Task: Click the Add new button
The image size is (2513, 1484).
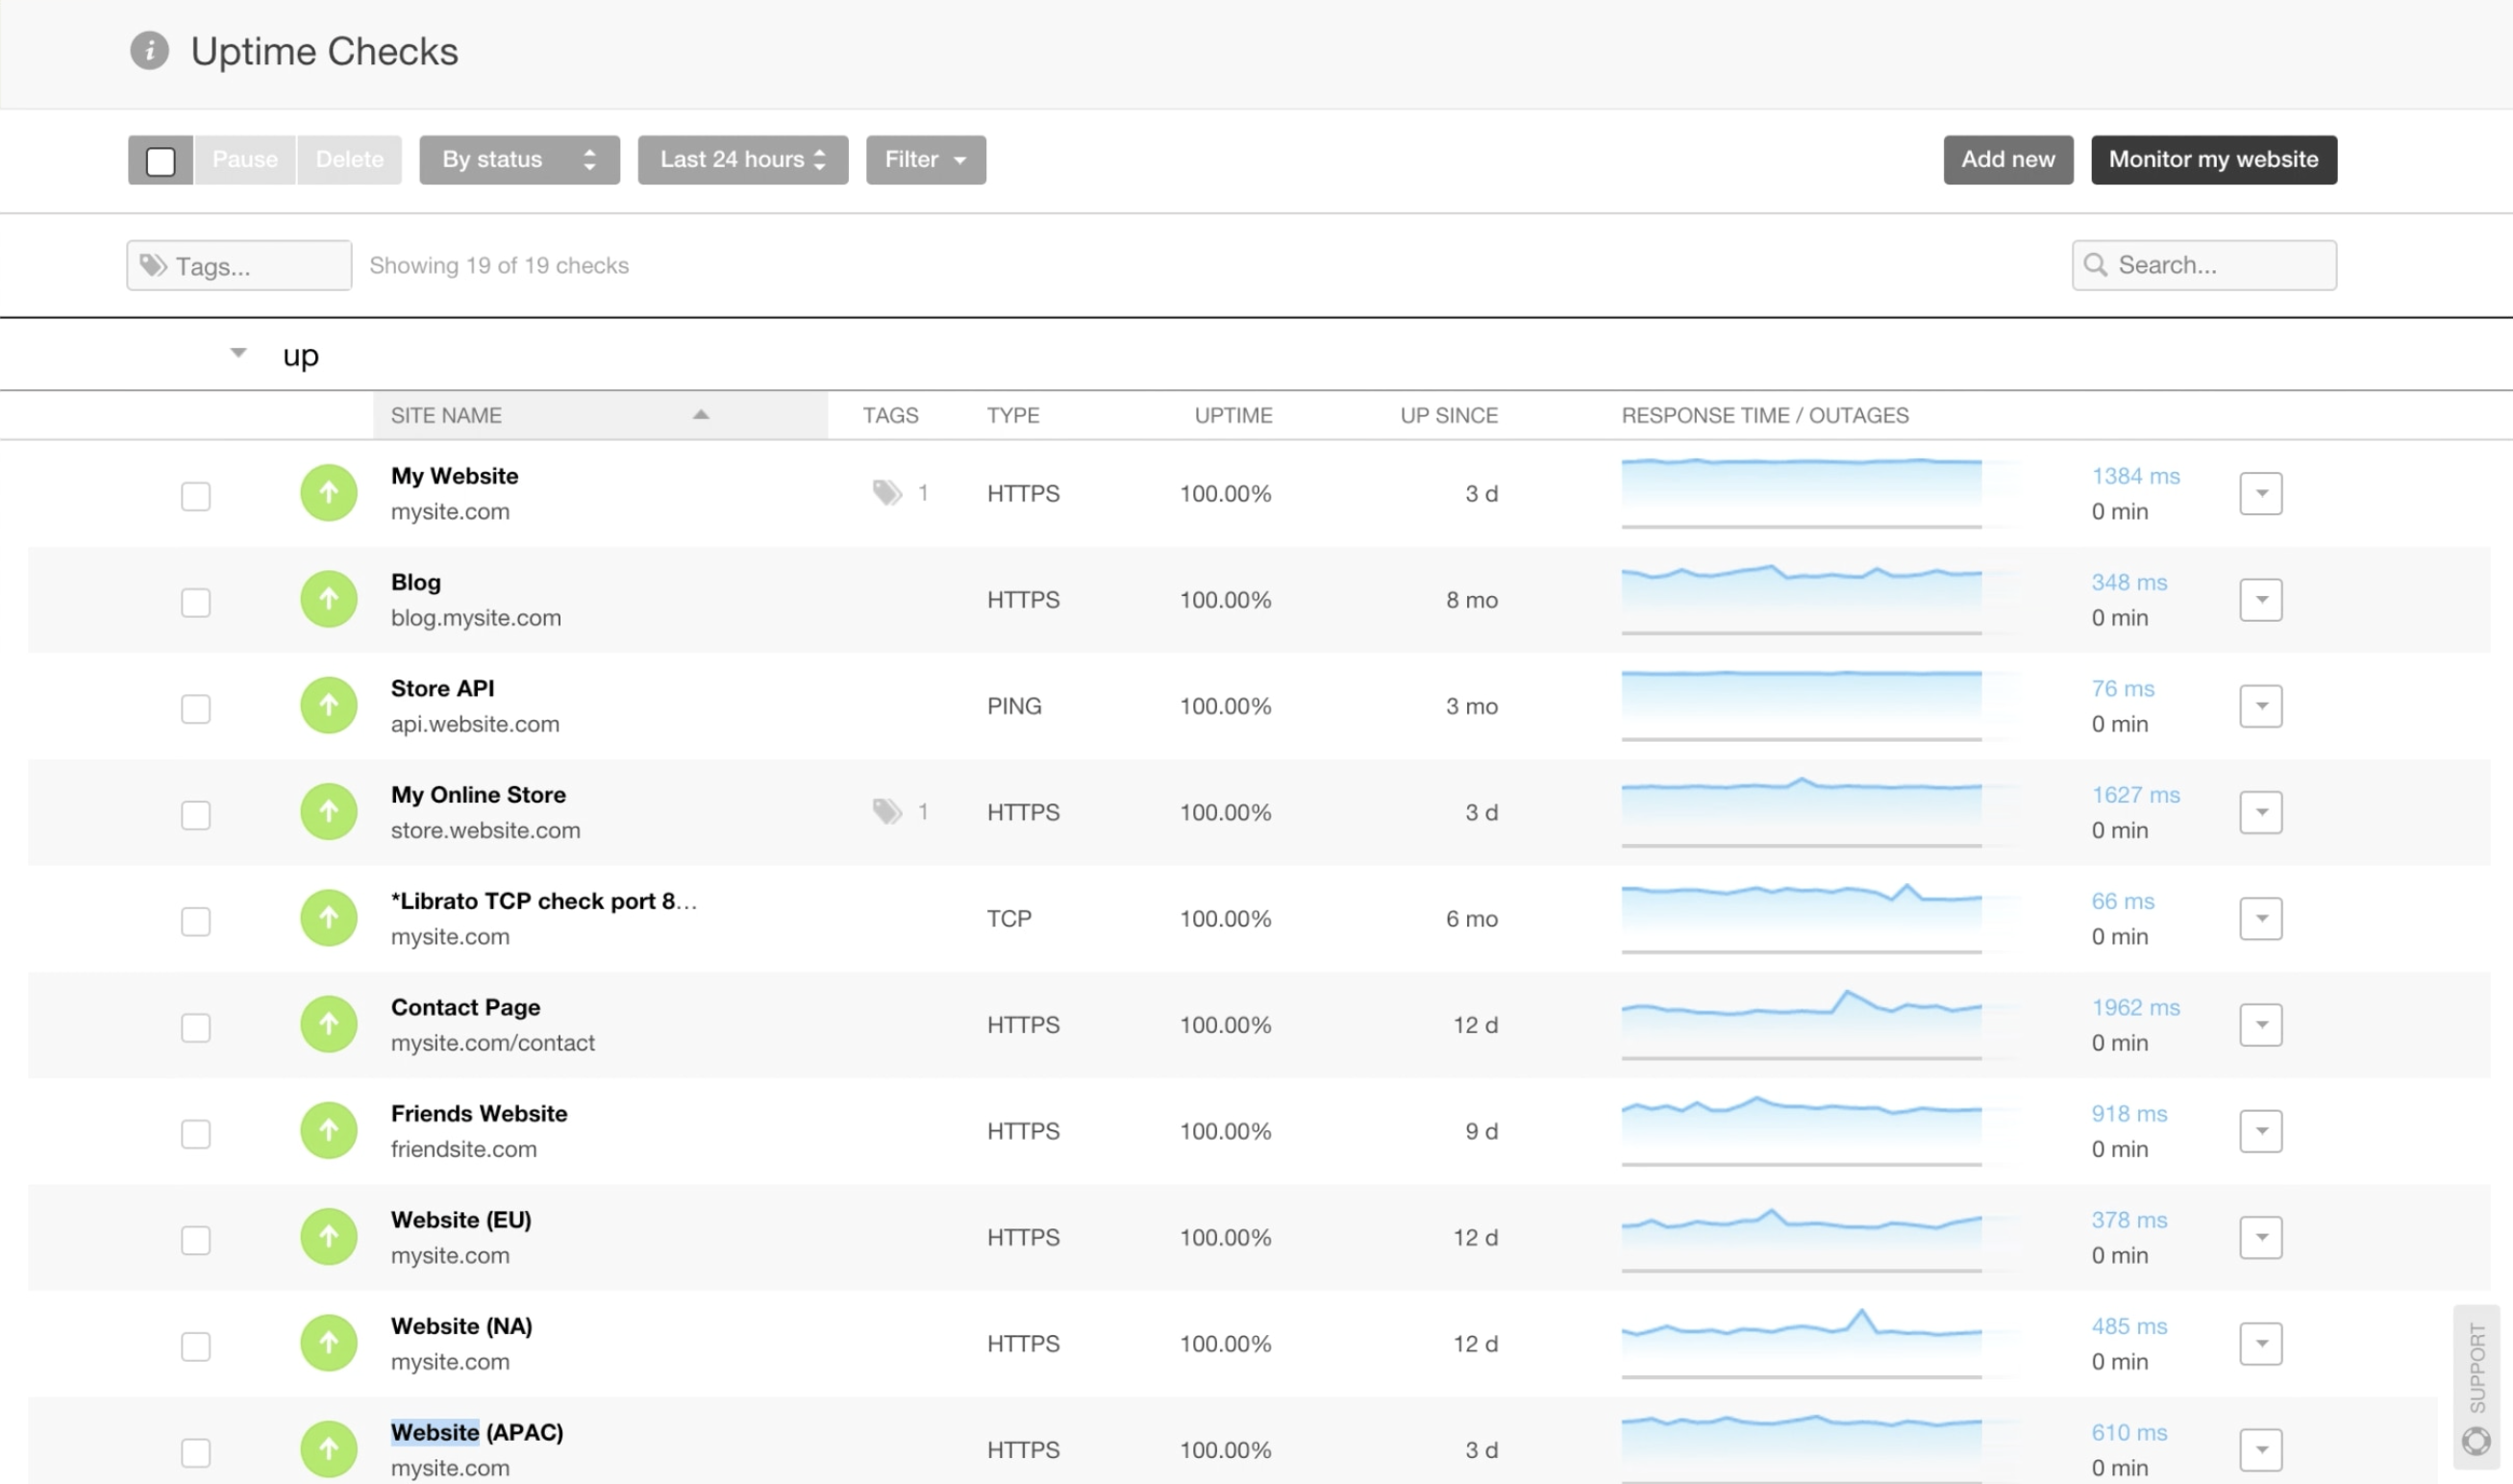Action: (2007, 160)
